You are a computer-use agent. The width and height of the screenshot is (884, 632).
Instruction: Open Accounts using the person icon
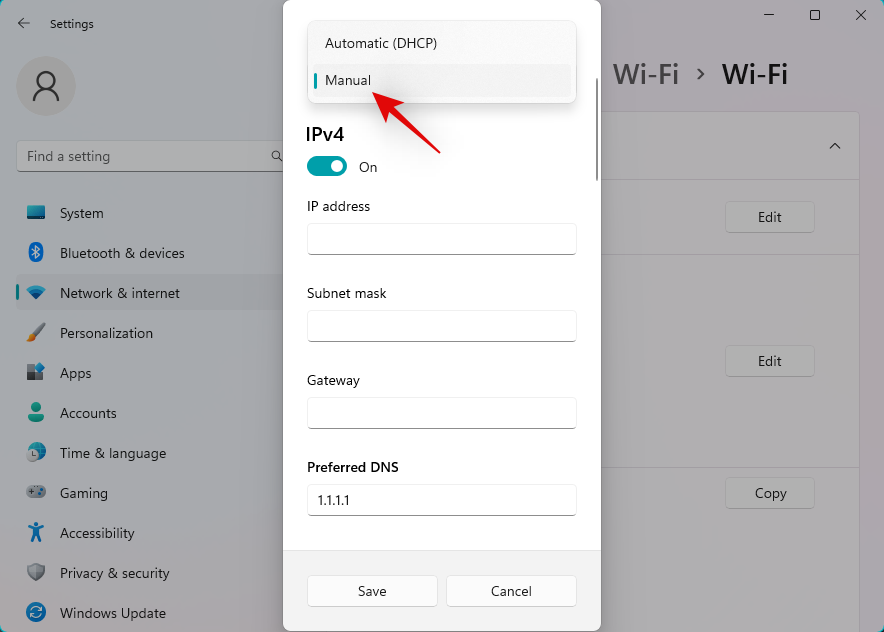34,413
